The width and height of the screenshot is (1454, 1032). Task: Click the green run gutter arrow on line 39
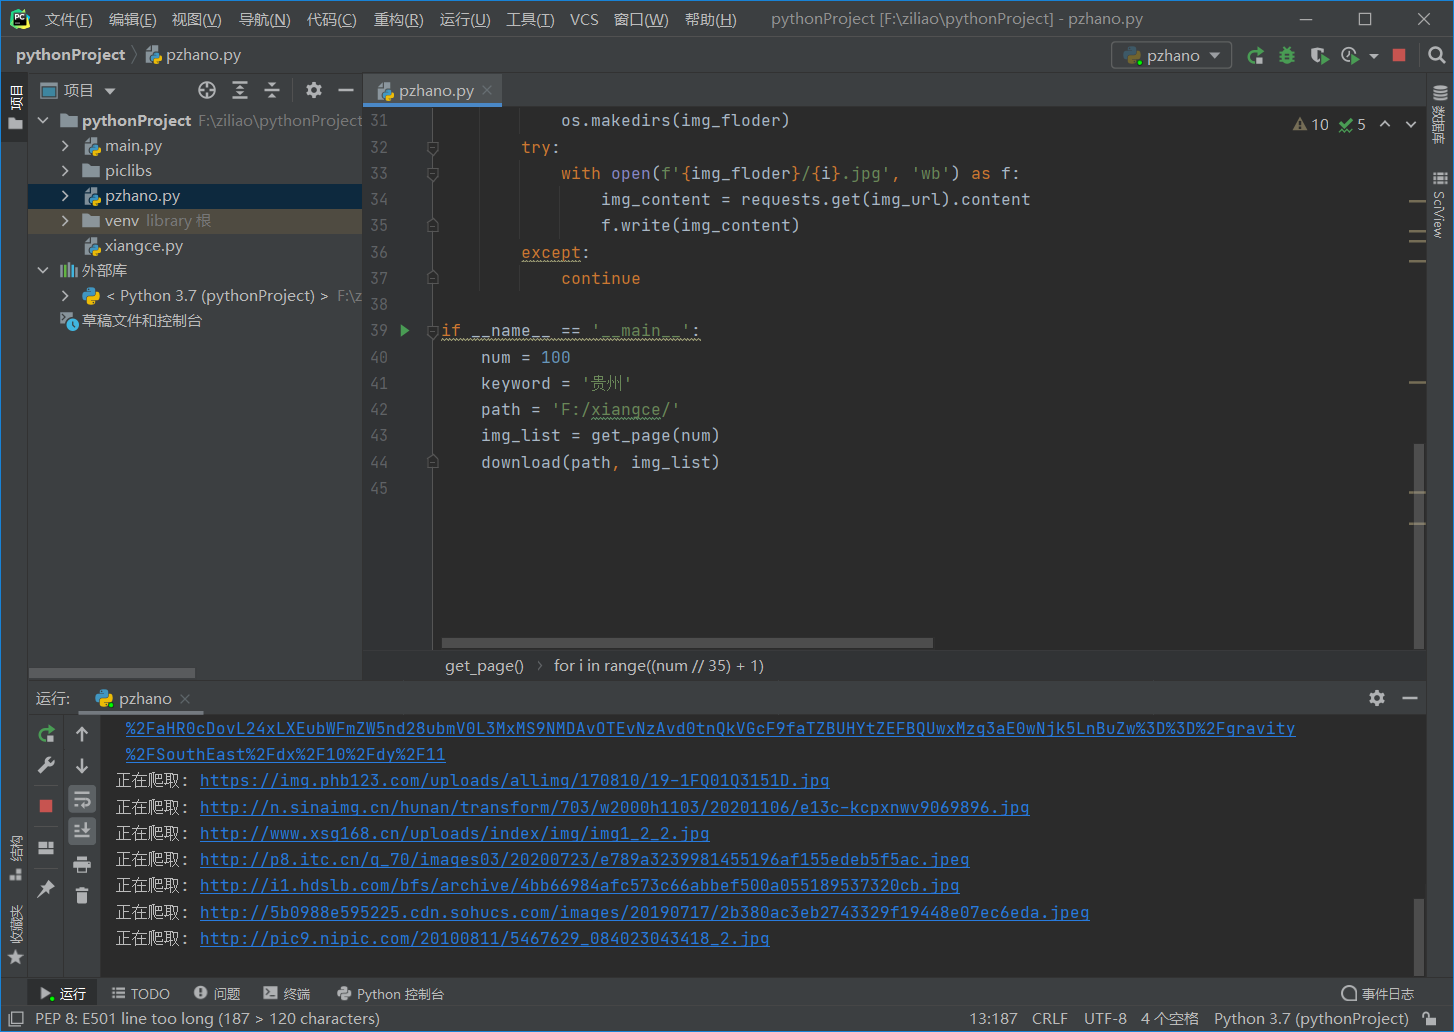(x=405, y=331)
